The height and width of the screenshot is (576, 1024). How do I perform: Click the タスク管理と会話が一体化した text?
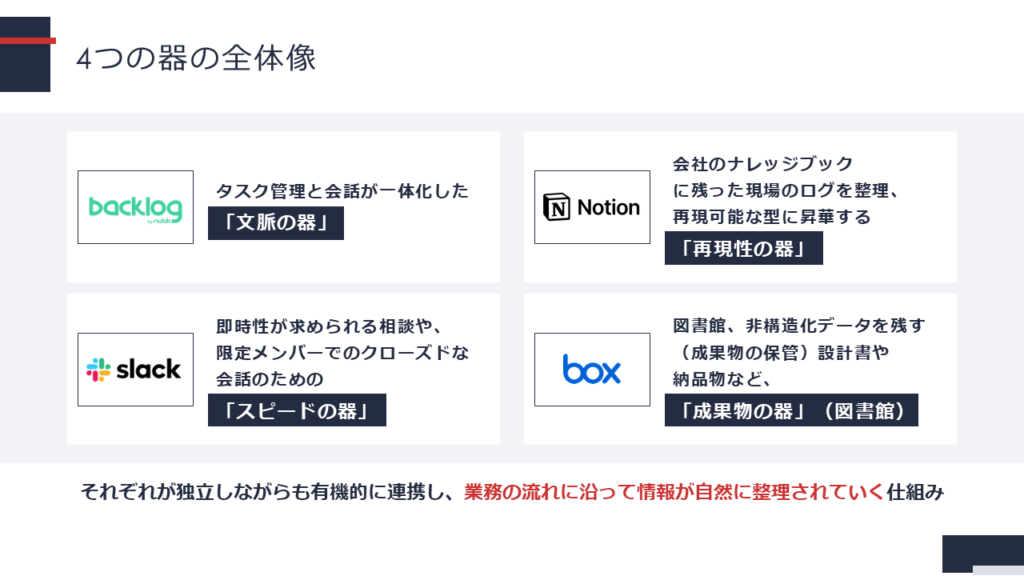coord(342,191)
